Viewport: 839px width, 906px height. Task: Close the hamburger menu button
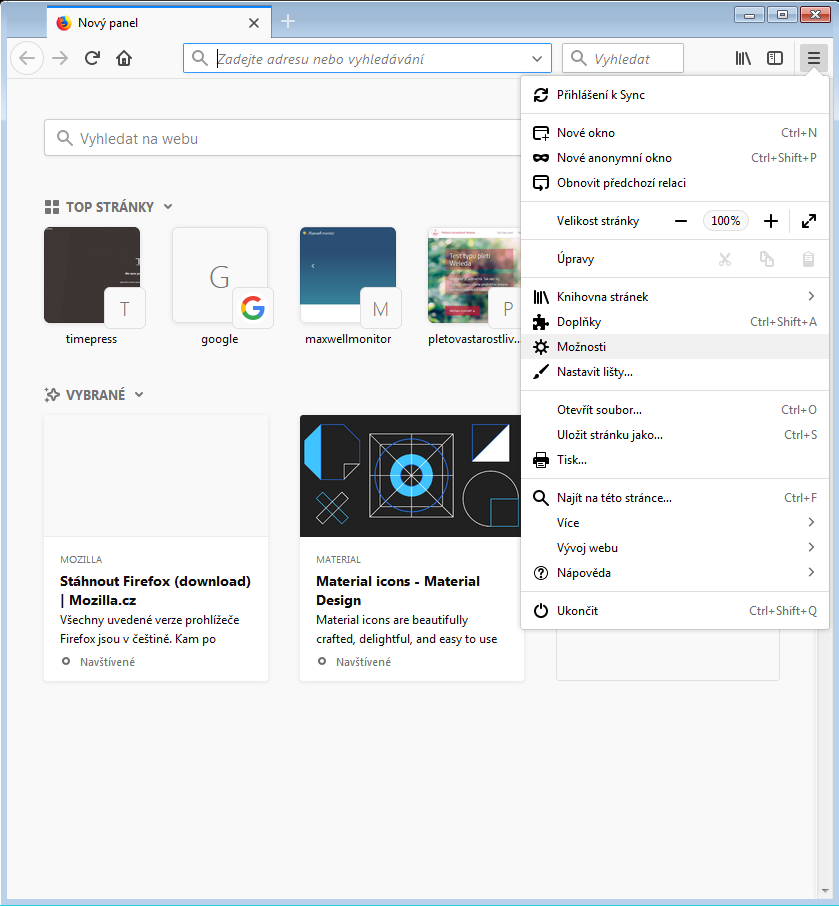click(x=814, y=59)
